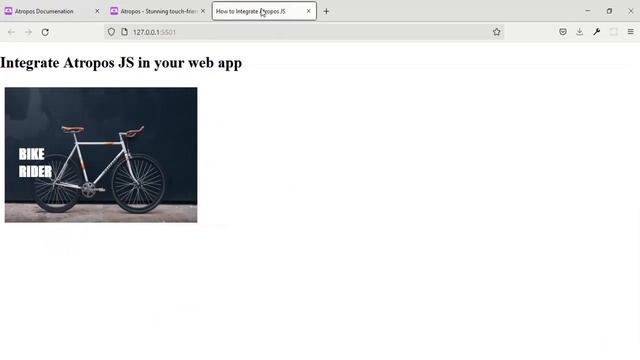The width and height of the screenshot is (640, 360).
Task: Click the Integrate Atropos JS heading
Action: point(121,63)
